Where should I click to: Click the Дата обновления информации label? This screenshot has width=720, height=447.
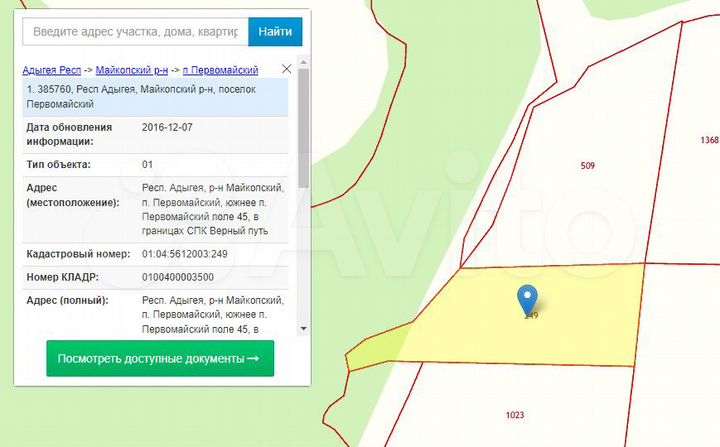click(69, 135)
